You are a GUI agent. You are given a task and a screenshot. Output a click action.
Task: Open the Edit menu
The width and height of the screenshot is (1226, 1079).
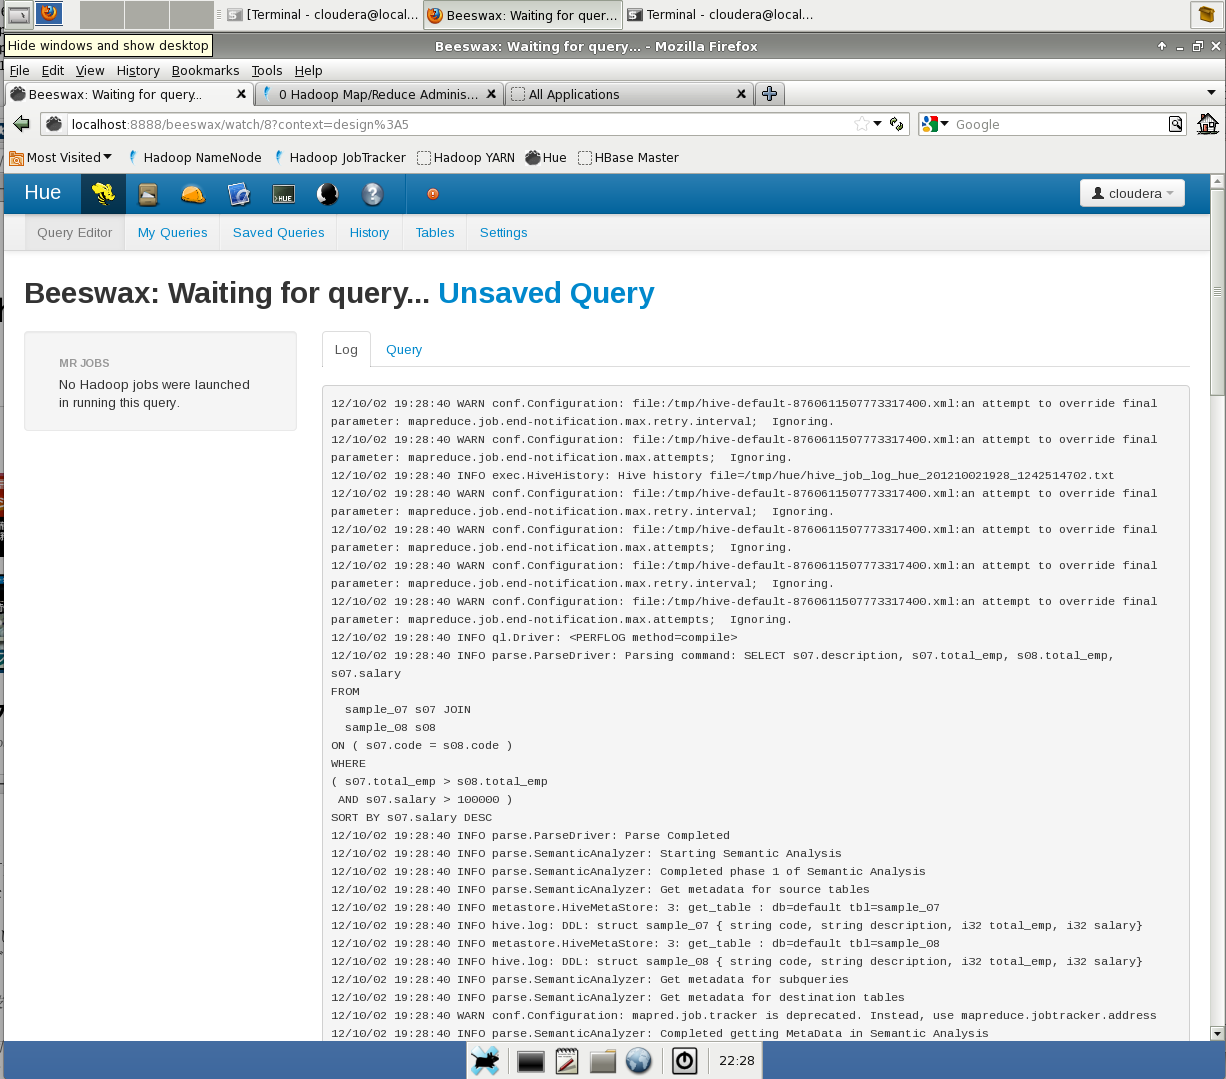[53, 70]
